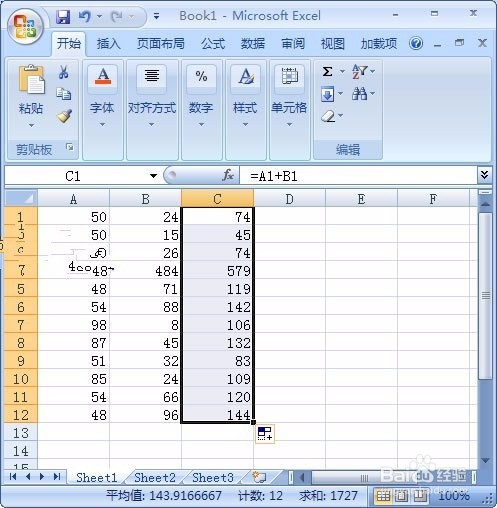497x508 pixels.
Task: Expand the 粘贴 paste options arrow
Action: pos(31,125)
